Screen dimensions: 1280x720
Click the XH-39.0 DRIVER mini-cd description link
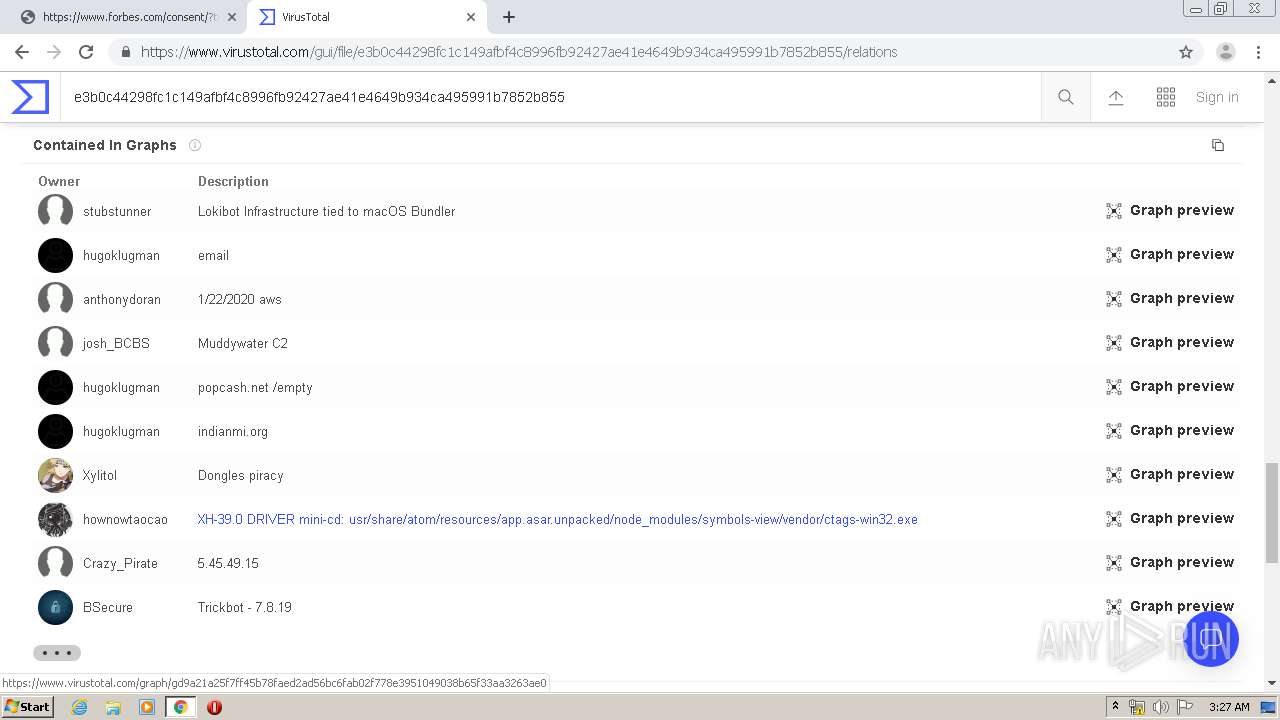pos(557,519)
